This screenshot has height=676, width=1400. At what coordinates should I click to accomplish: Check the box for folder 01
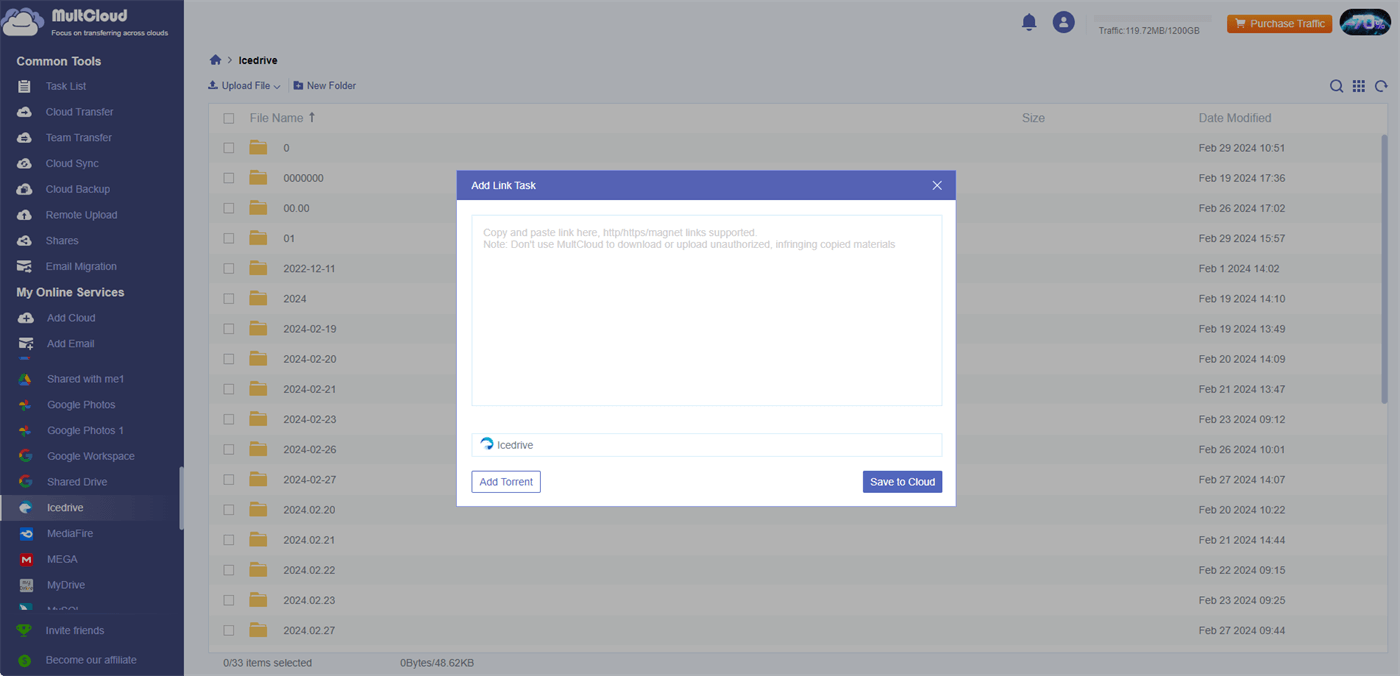coord(229,238)
